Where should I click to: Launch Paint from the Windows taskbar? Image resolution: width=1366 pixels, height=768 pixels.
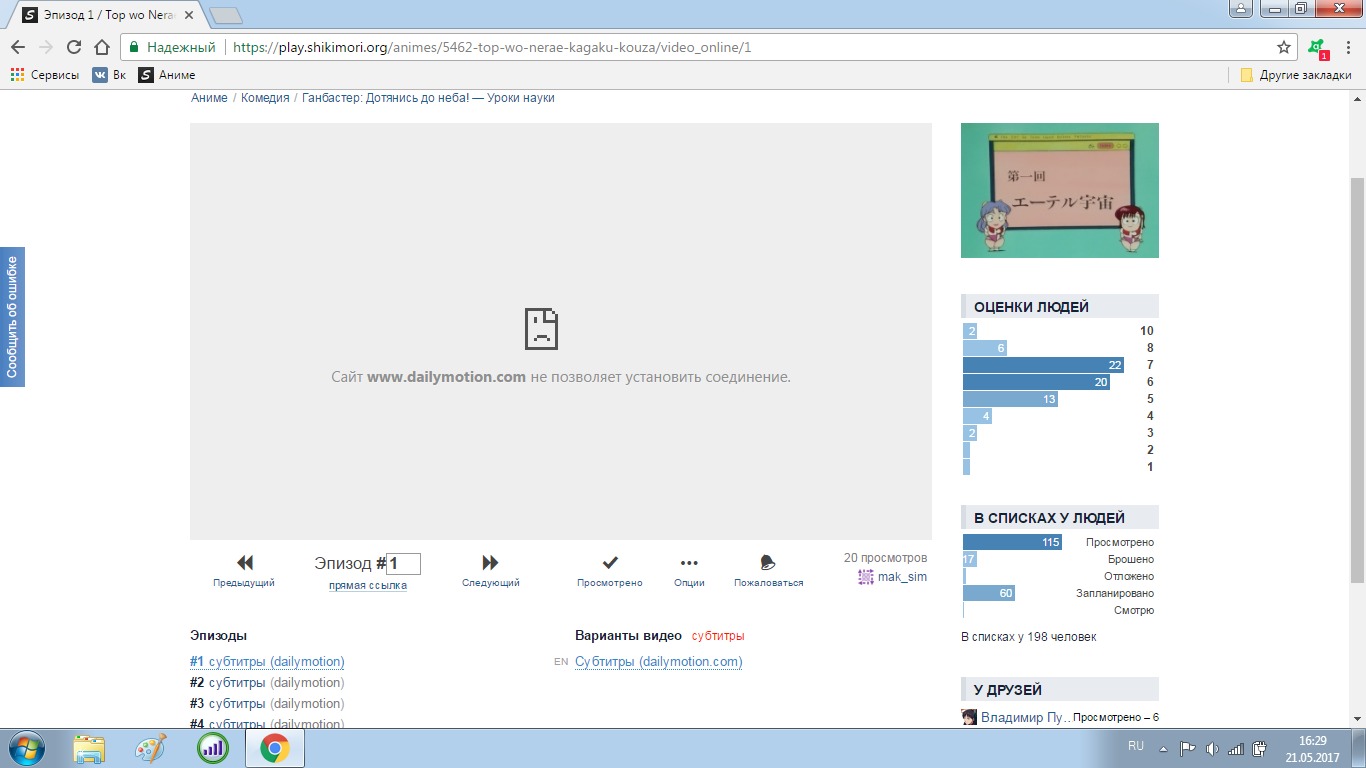point(151,748)
